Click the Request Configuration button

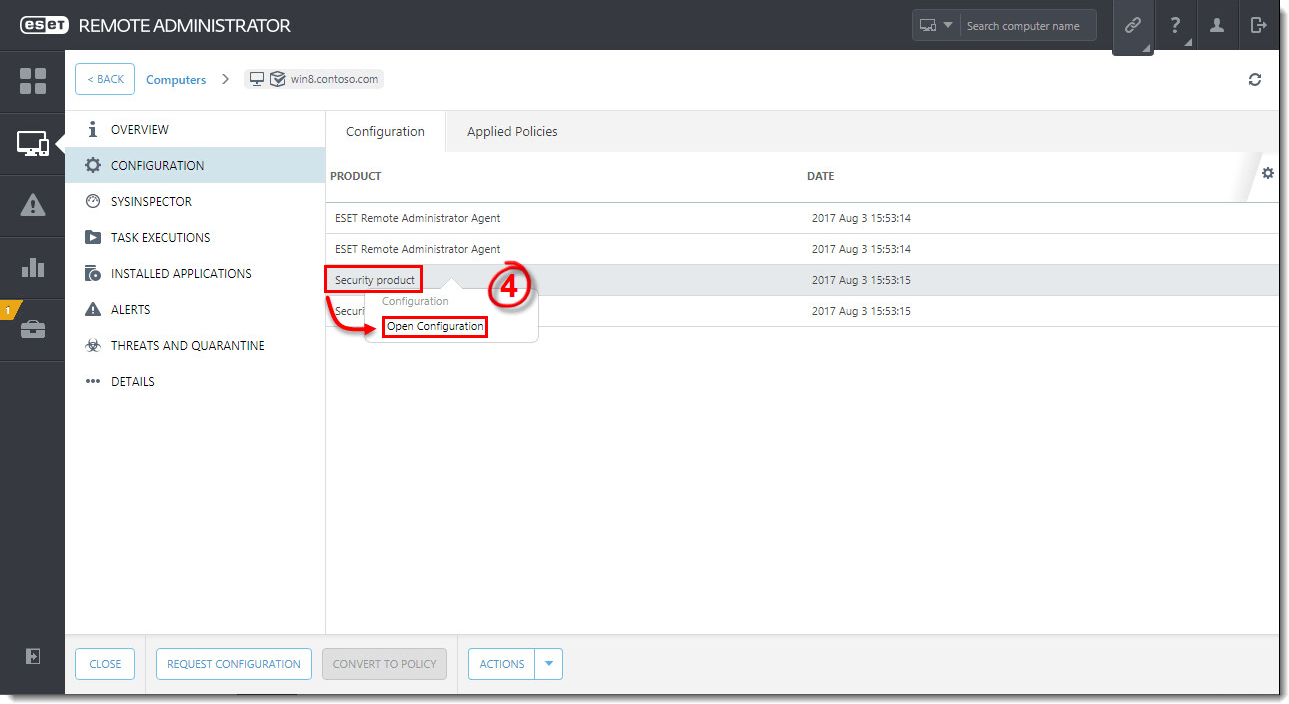click(234, 664)
